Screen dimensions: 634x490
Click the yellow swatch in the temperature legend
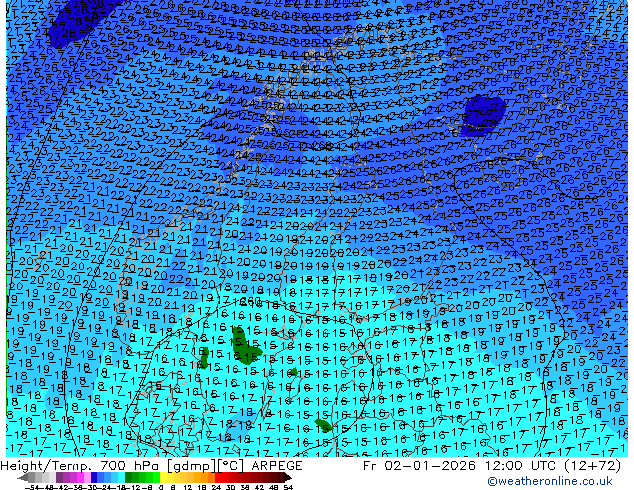point(163,478)
